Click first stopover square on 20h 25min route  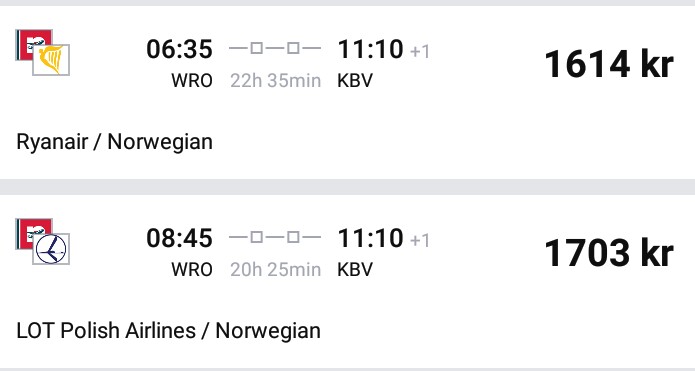257,237
